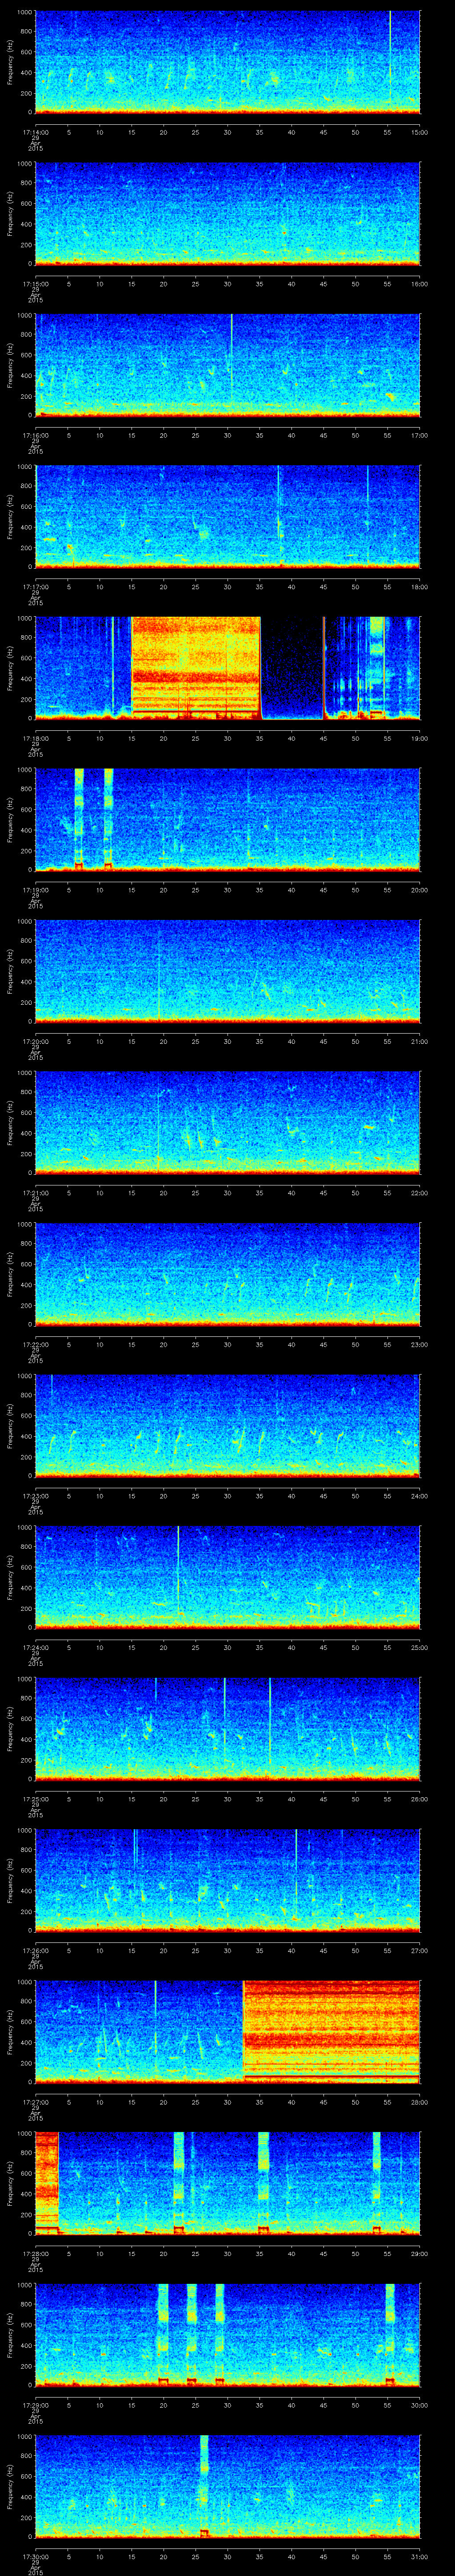455x2576 pixels.
Task: Select the spectrogram panel starting at 17:28:00
Action: (x=228, y=2183)
